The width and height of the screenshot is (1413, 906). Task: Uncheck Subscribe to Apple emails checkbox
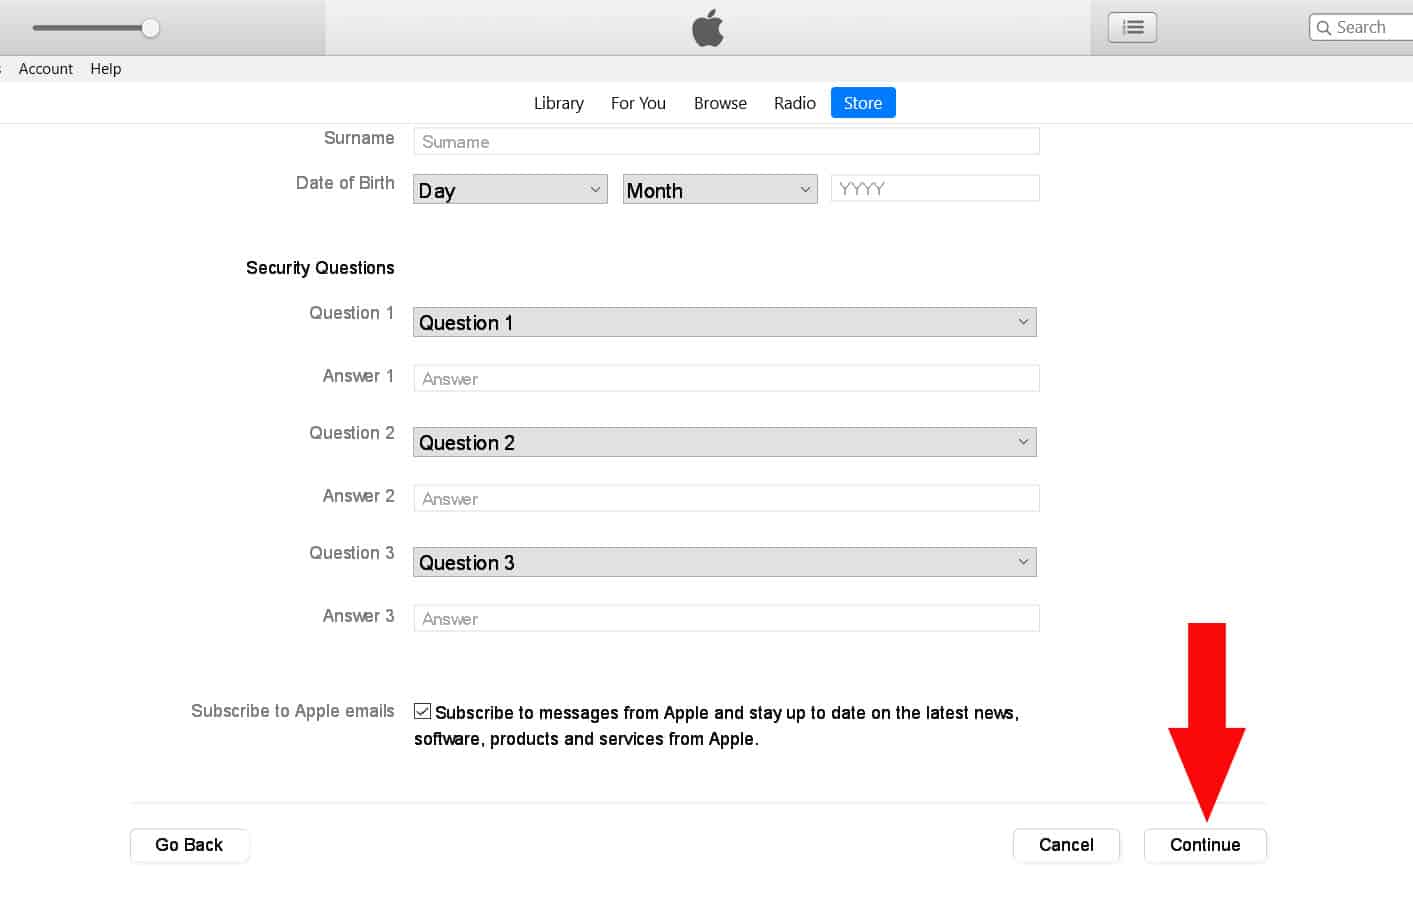(x=423, y=711)
